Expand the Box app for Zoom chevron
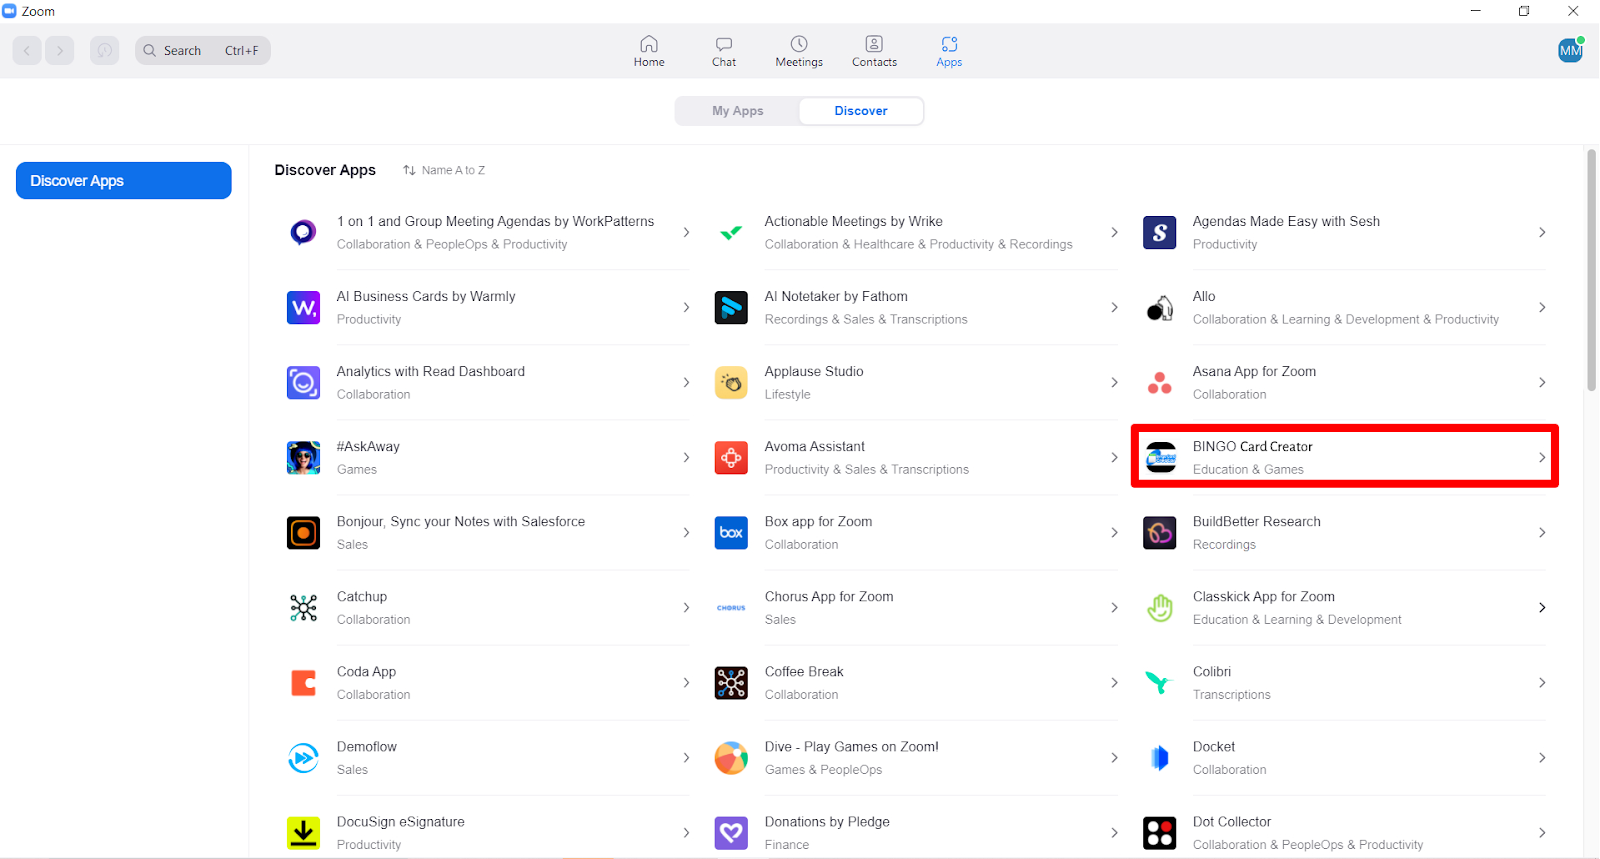 click(1114, 533)
